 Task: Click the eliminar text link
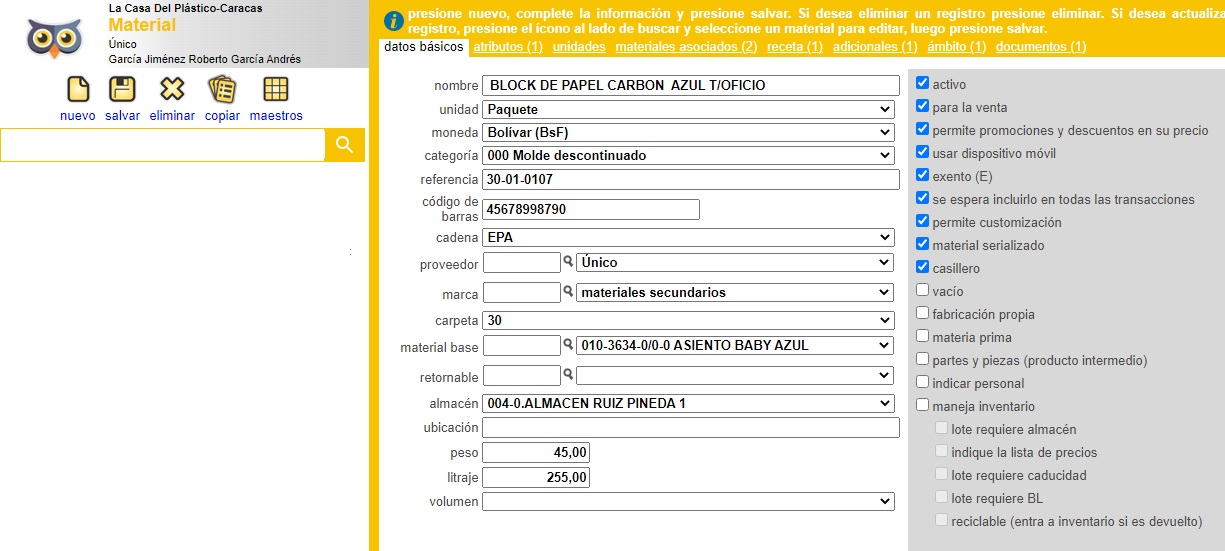pos(172,116)
